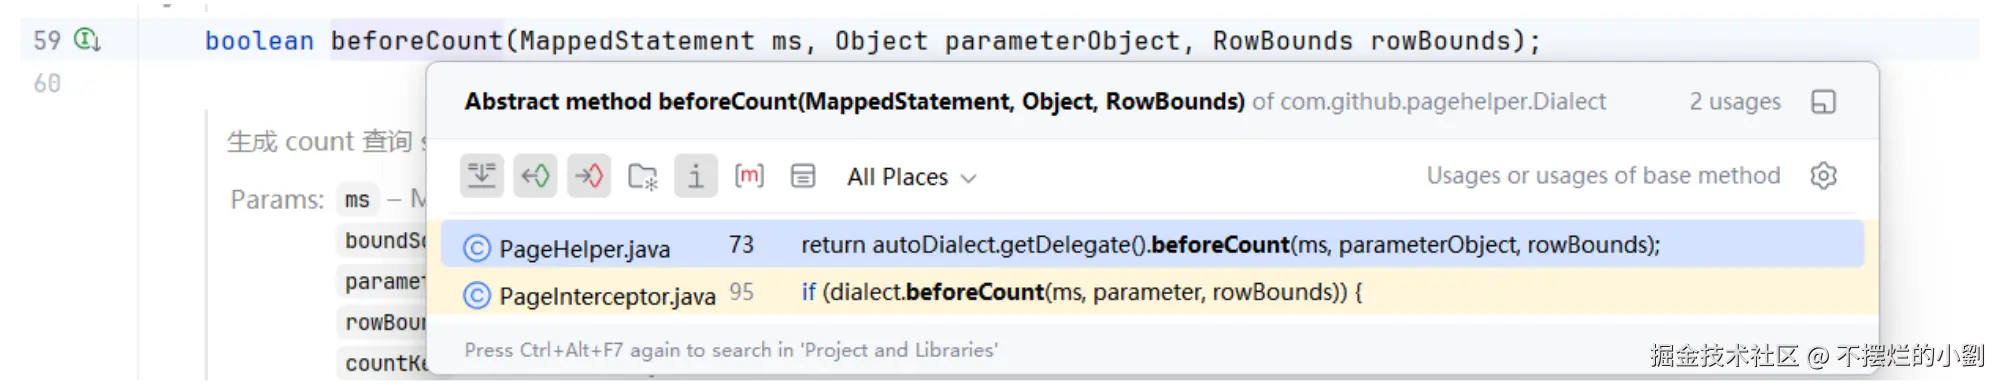This screenshot has width=2000, height=384.
Task: Toggle the show write access filter
Action: click(589, 176)
